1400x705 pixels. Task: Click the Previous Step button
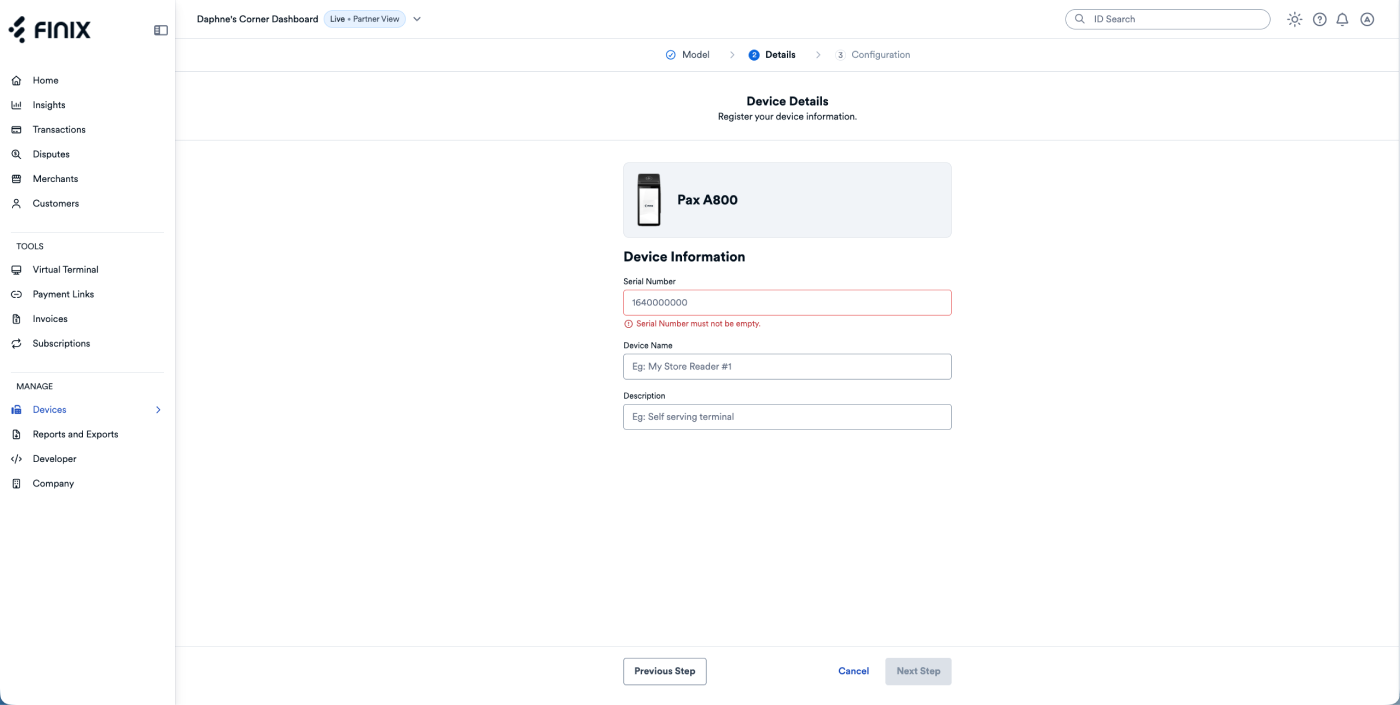pyautogui.click(x=665, y=671)
